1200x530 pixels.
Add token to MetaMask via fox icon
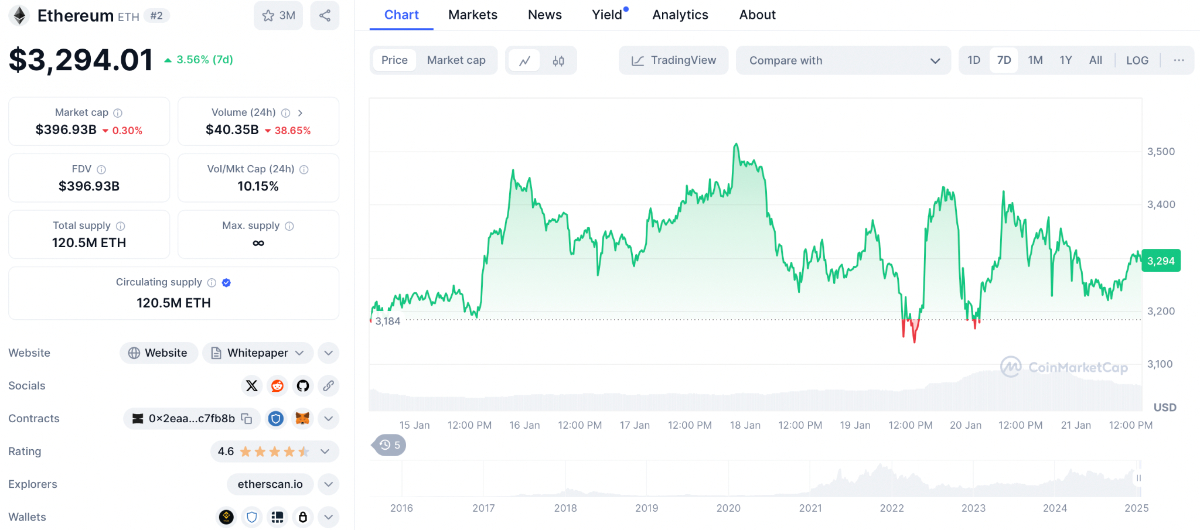coord(301,419)
